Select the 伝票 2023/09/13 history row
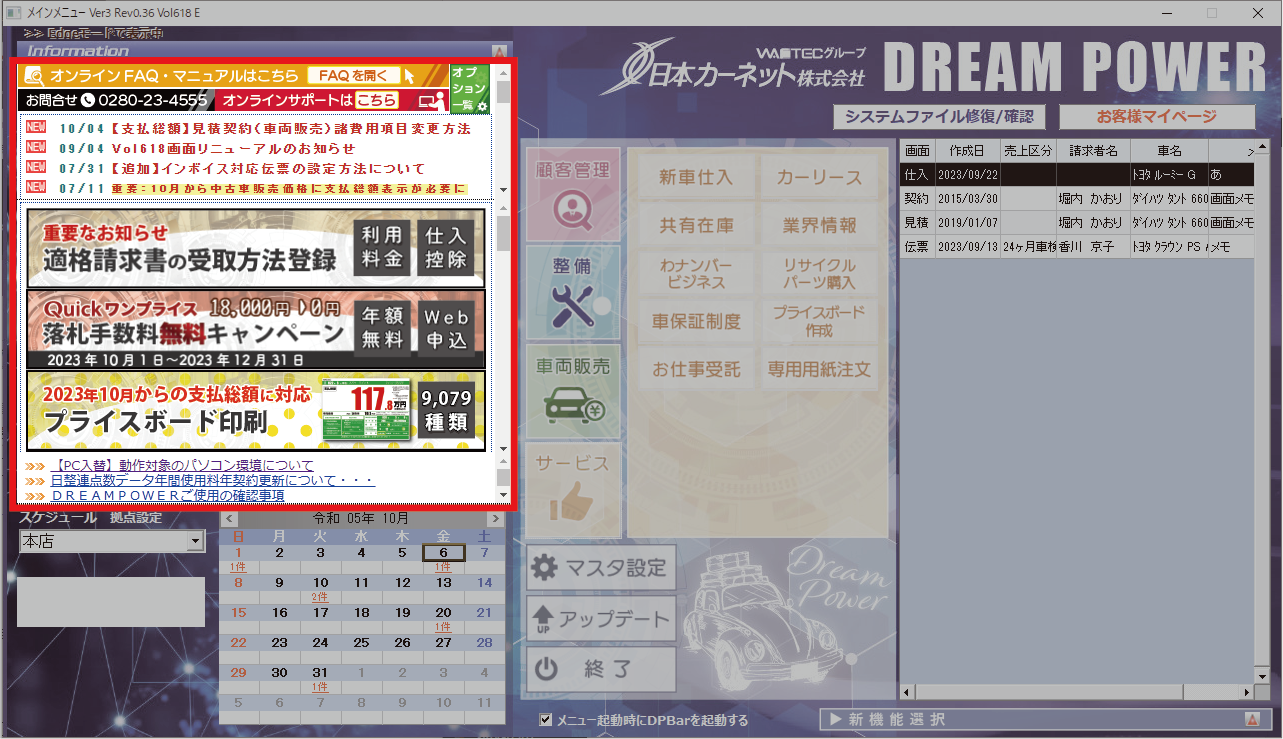This screenshot has height=739, width=1283. pos(1077,246)
